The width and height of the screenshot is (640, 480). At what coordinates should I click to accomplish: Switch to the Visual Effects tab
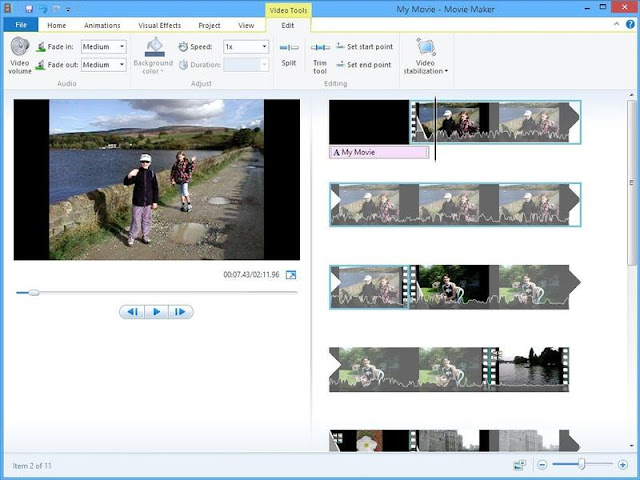(x=159, y=25)
